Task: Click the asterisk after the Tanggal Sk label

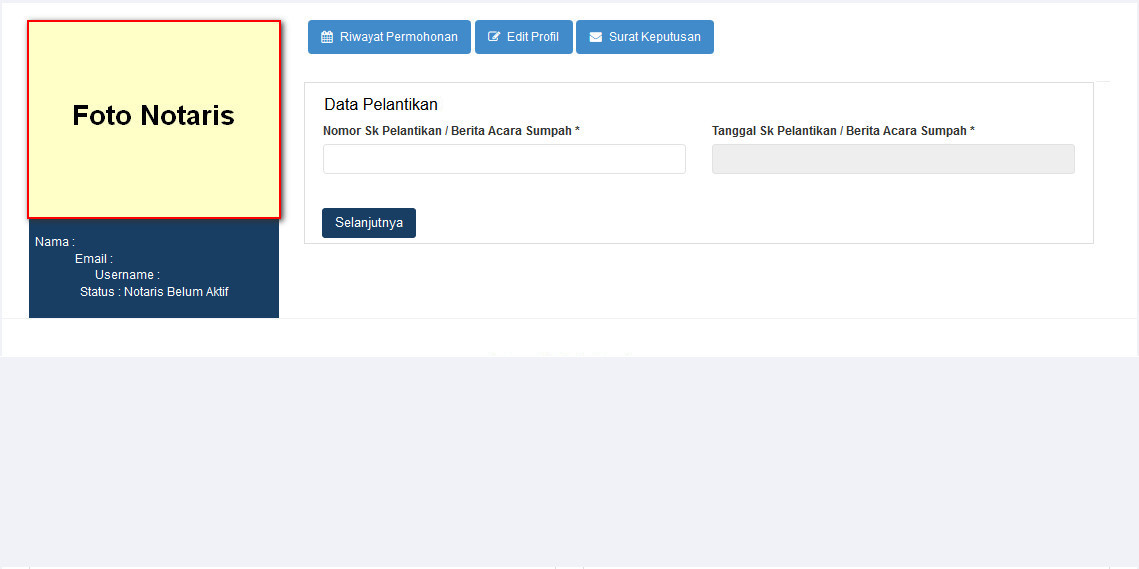Action: click(972, 131)
